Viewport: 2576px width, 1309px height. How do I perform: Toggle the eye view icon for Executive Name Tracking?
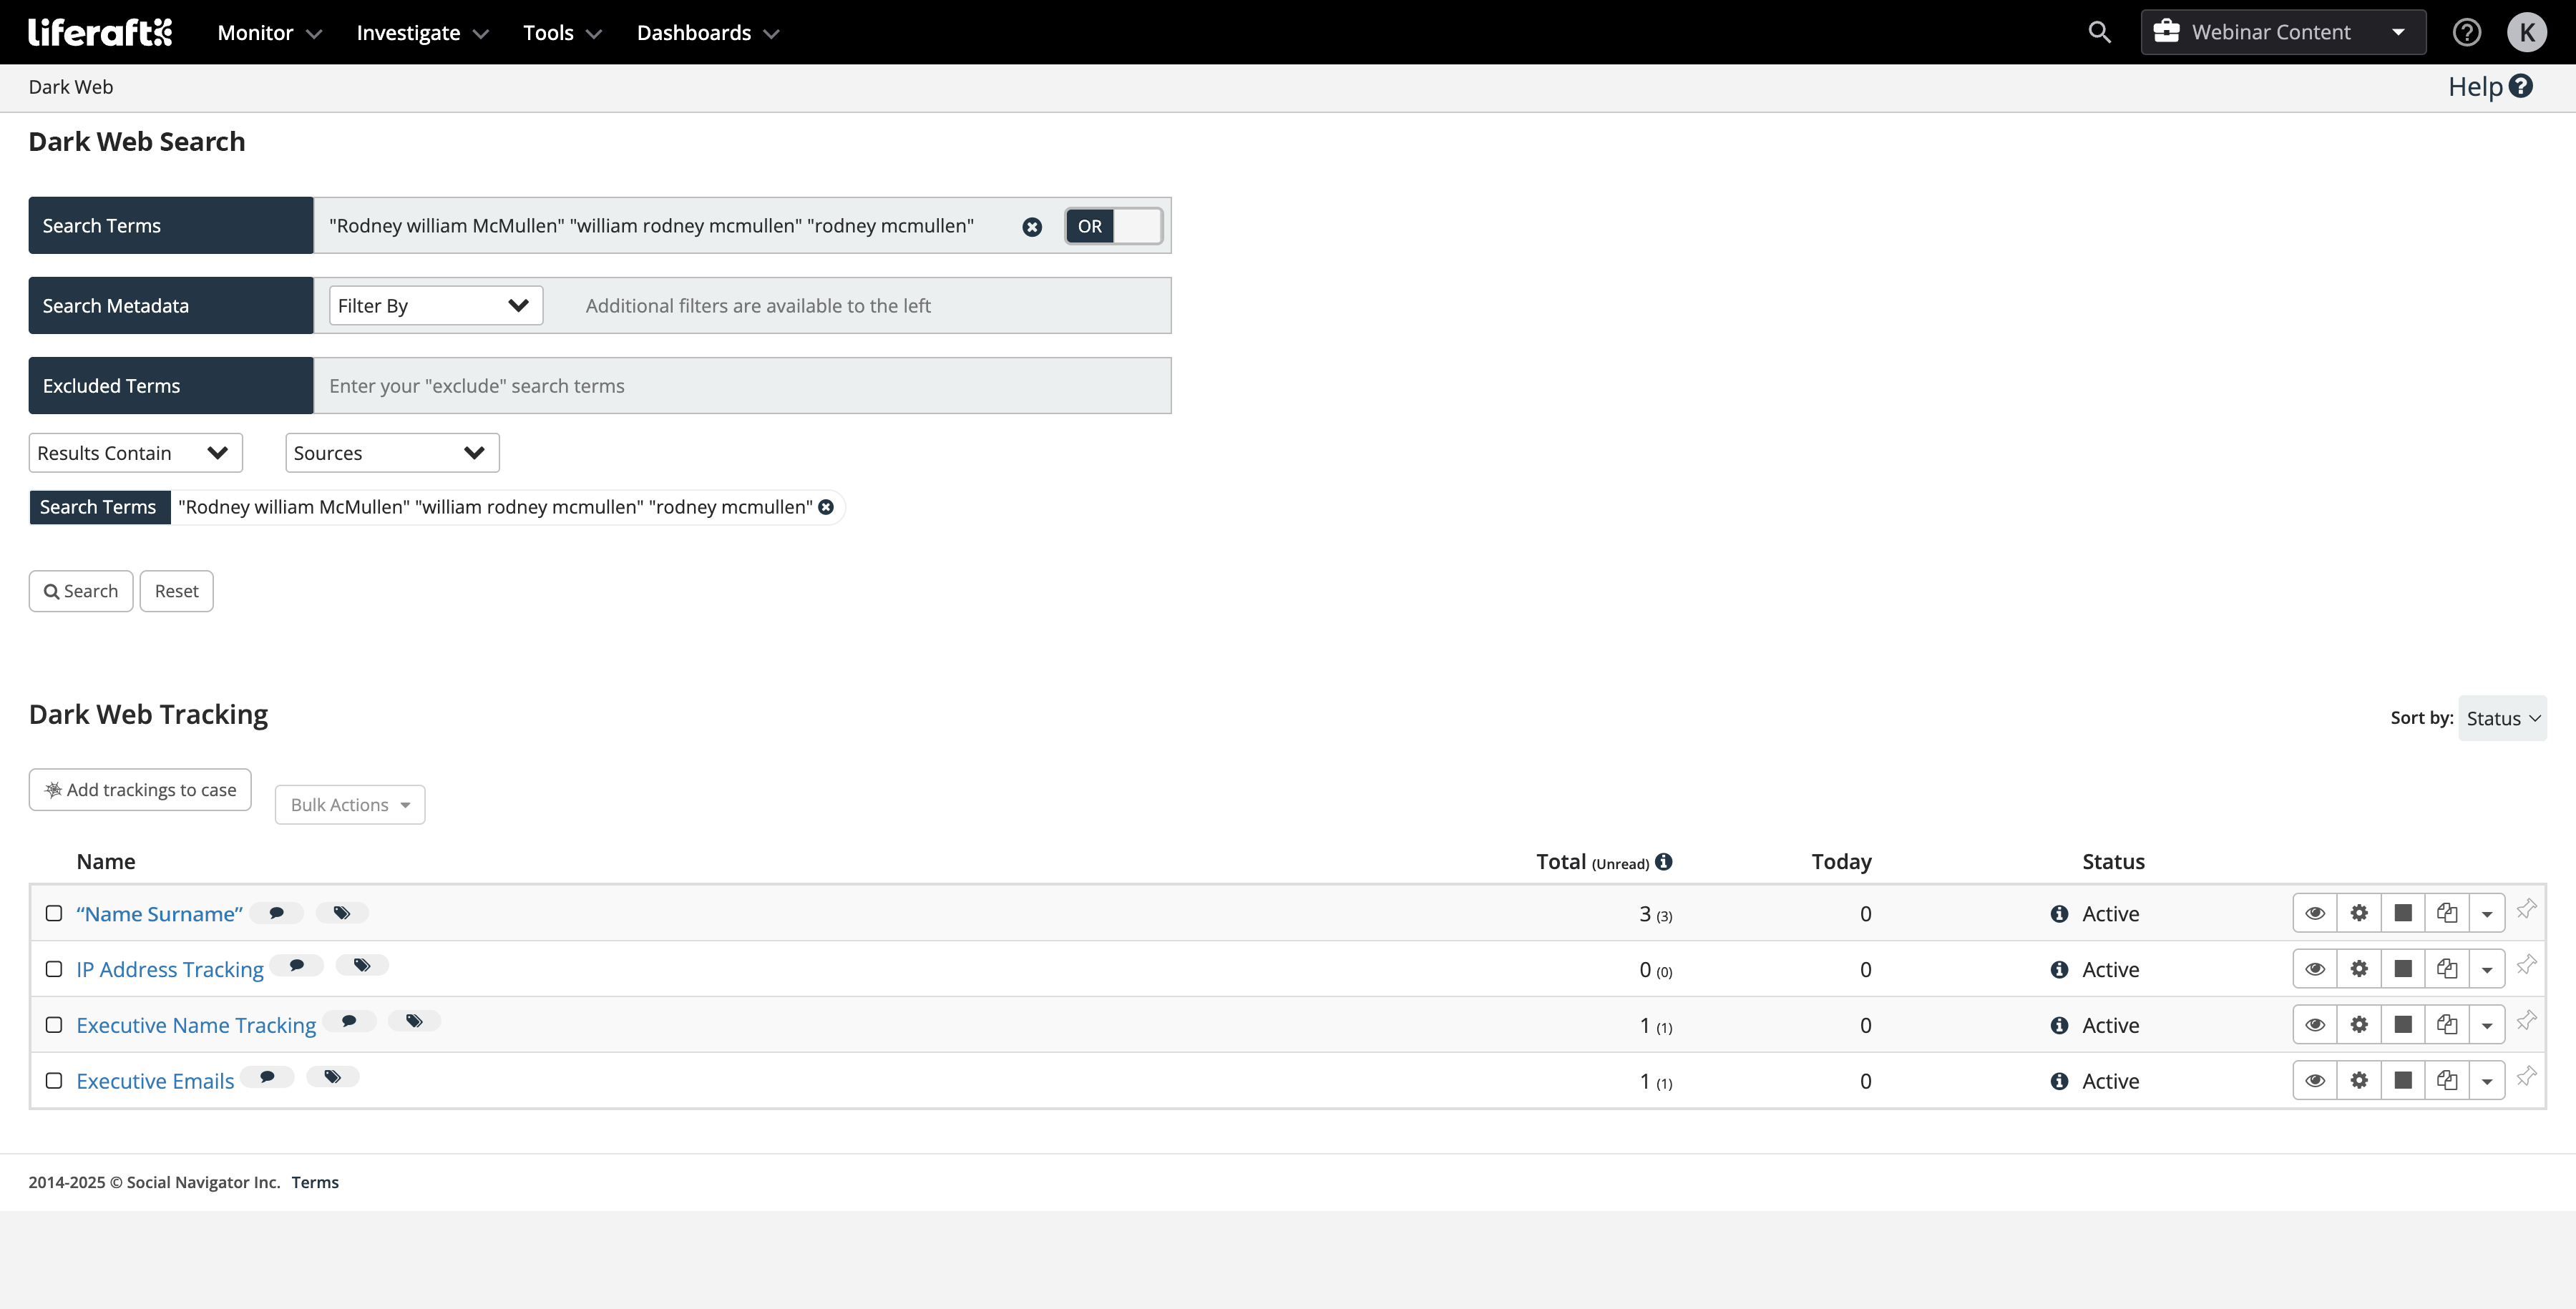(2315, 1025)
